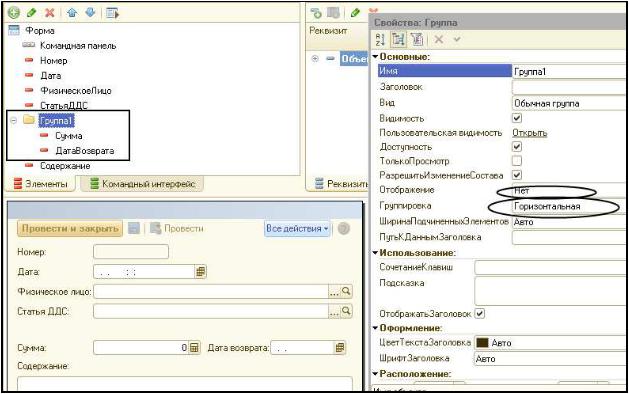This screenshot has height=394, width=629.
Task: Click the grey X cancel icon in Свойства toolbar
Action: pyautogui.click(x=439, y=39)
